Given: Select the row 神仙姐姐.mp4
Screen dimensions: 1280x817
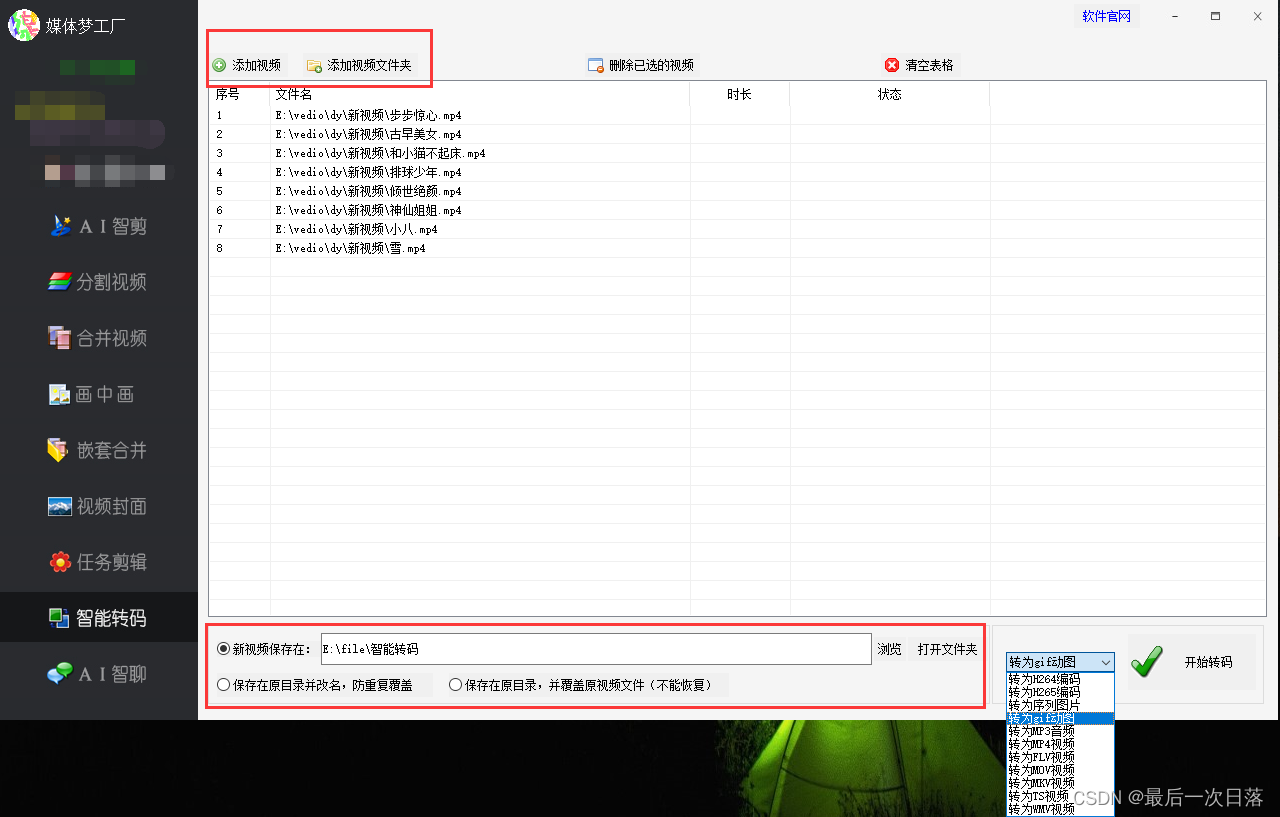Looking at the screenshot, I should 737,210.
